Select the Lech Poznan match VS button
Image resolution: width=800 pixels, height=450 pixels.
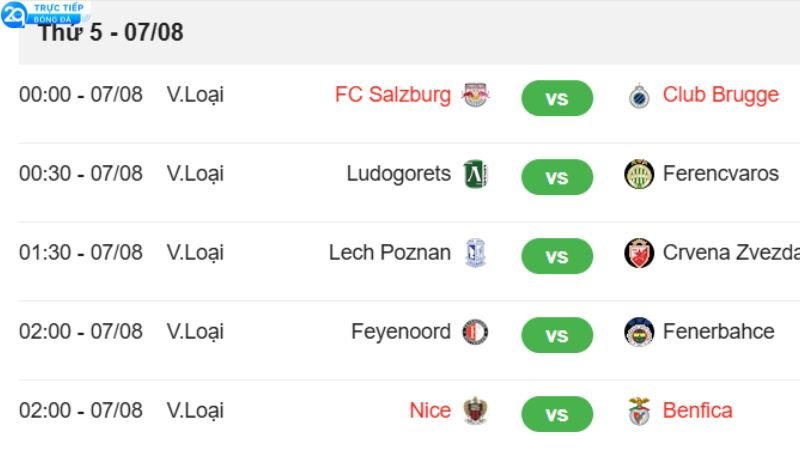(557, 256)
